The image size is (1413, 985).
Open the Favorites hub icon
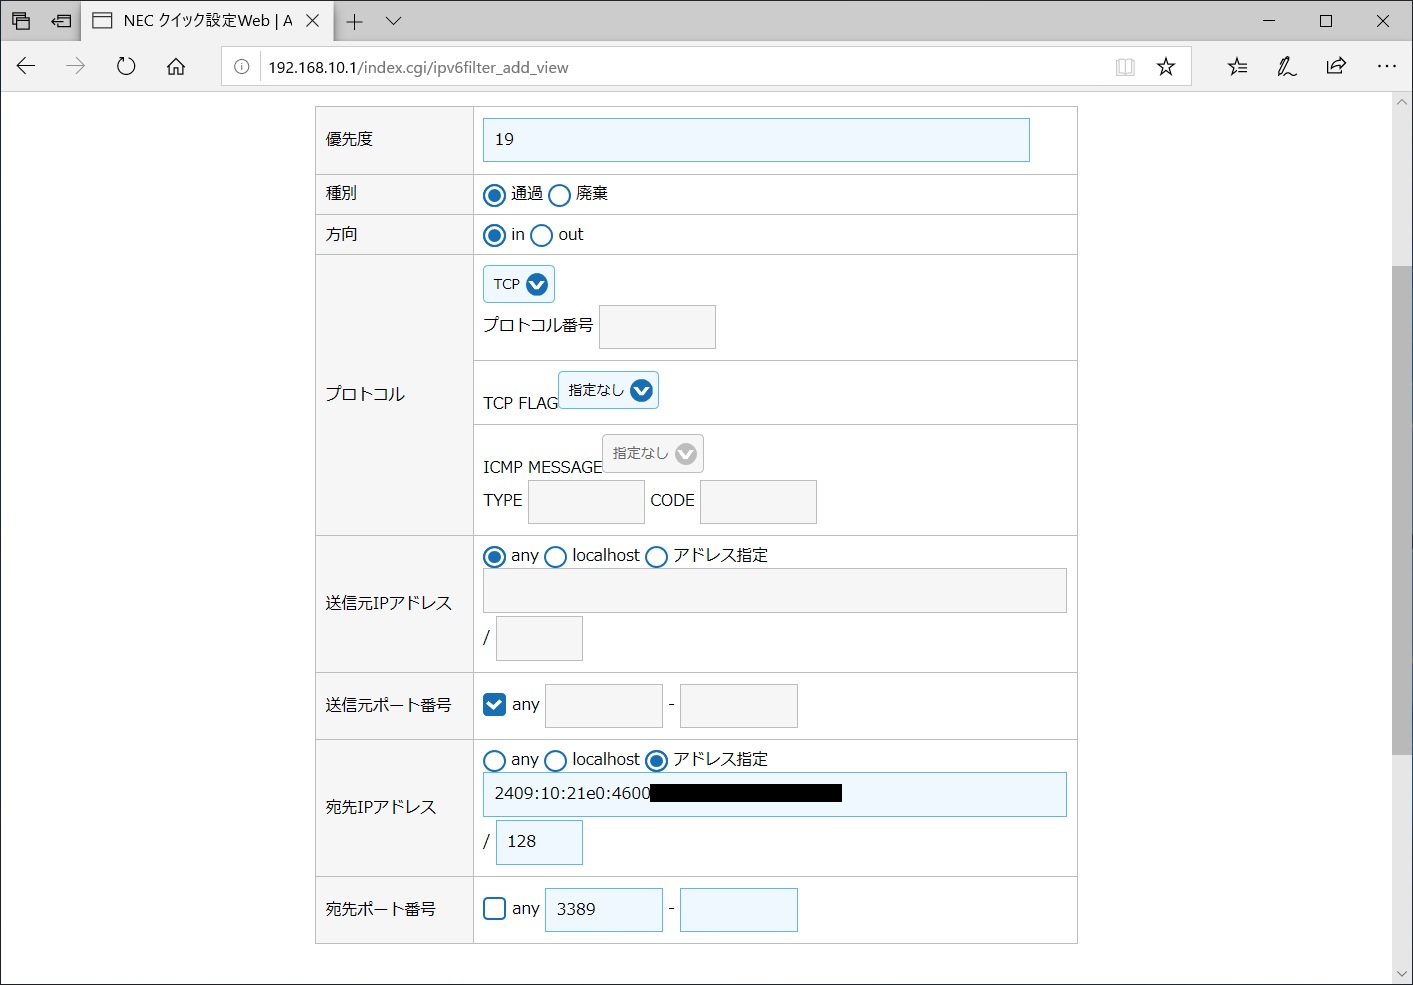point(1237,67)
